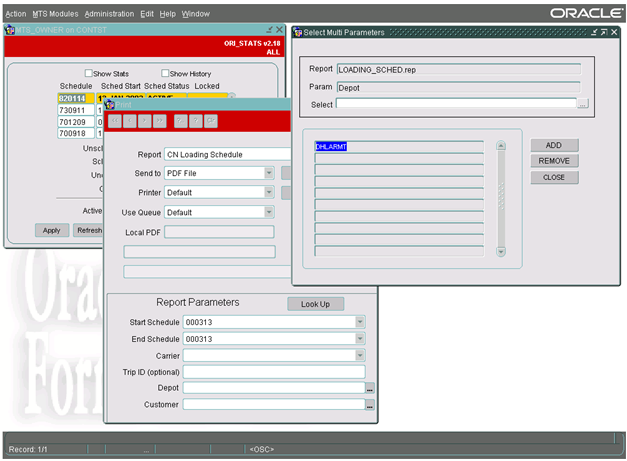Click the Select Multi Parameters window icon
The height and width of the screenshot is (461, 627).
[x=298, y=32]
